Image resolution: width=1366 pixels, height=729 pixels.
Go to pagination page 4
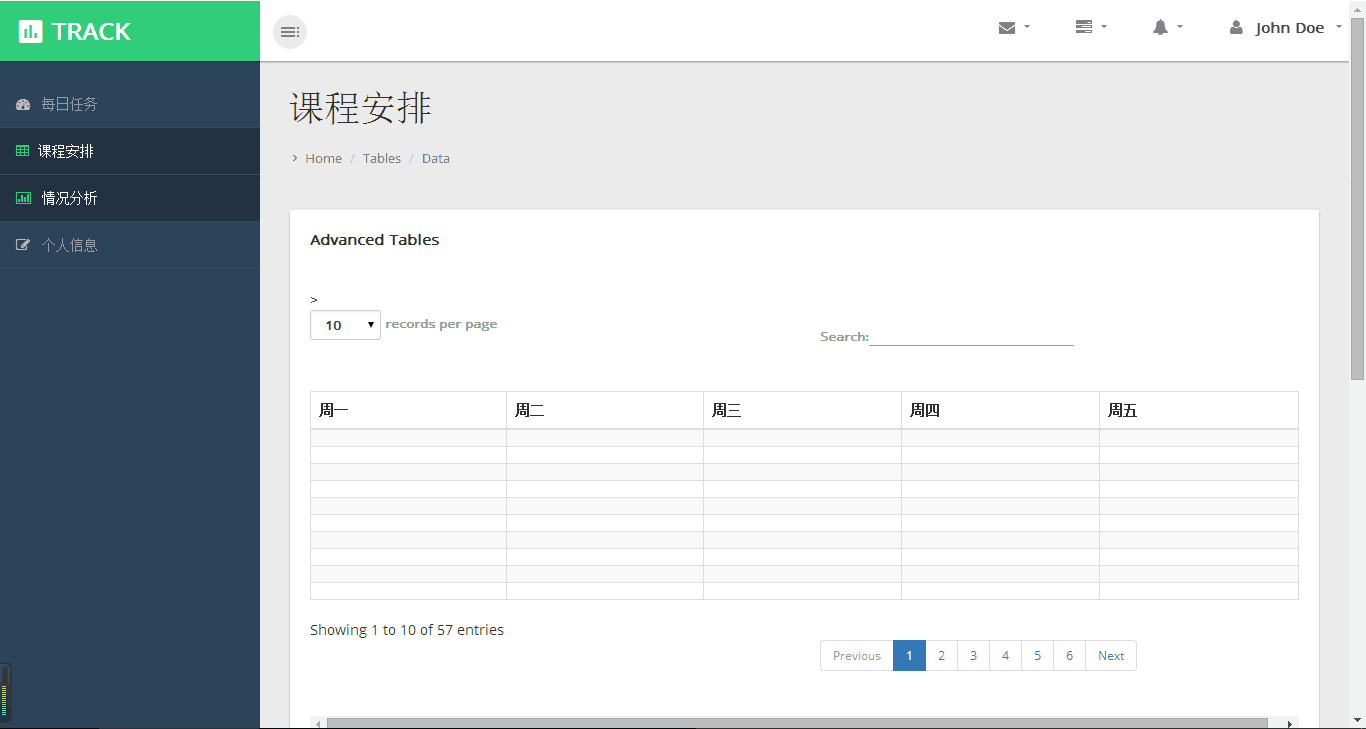point(1005,656)
